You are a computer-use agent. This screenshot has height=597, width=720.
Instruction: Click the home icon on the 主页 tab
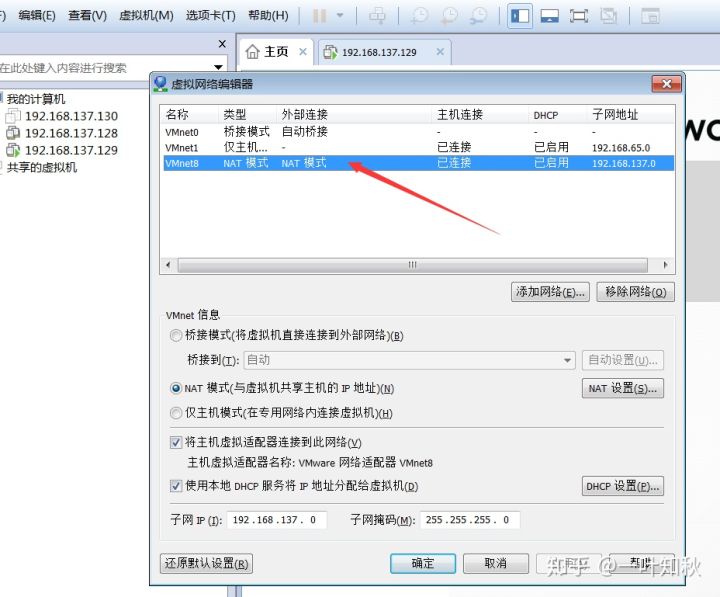[x=252, y=51]
